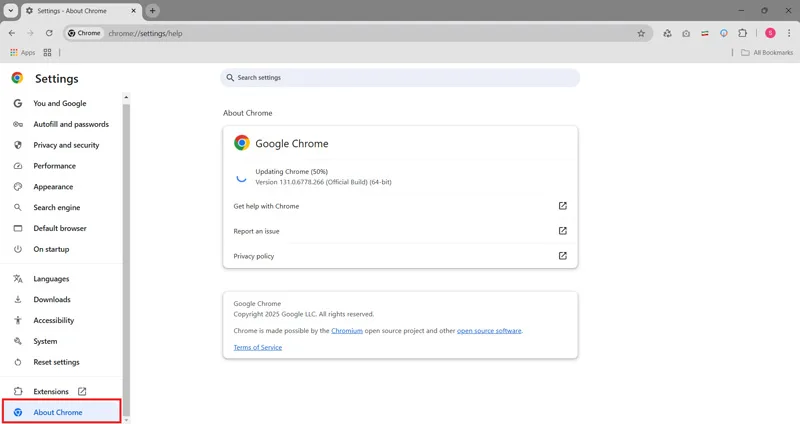Click the sidebar vertical scrollbar thumb
Screen dimensions: 800x424
[126, 260]
